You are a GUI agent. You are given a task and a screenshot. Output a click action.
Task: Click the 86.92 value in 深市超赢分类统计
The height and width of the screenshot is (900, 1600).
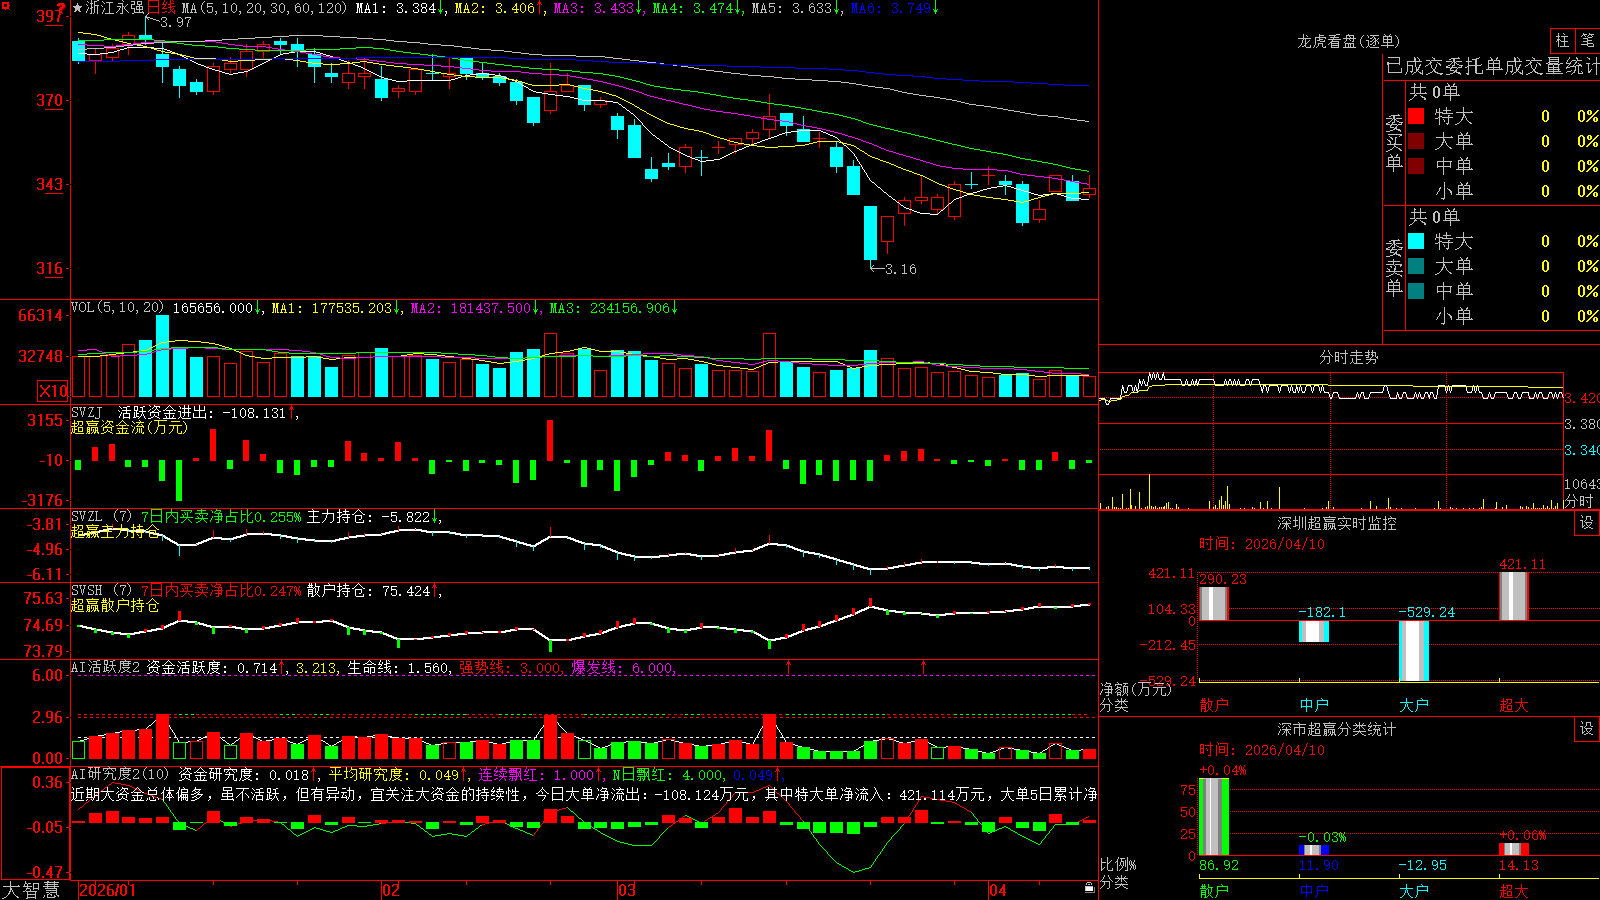(x=1219, y=865)
